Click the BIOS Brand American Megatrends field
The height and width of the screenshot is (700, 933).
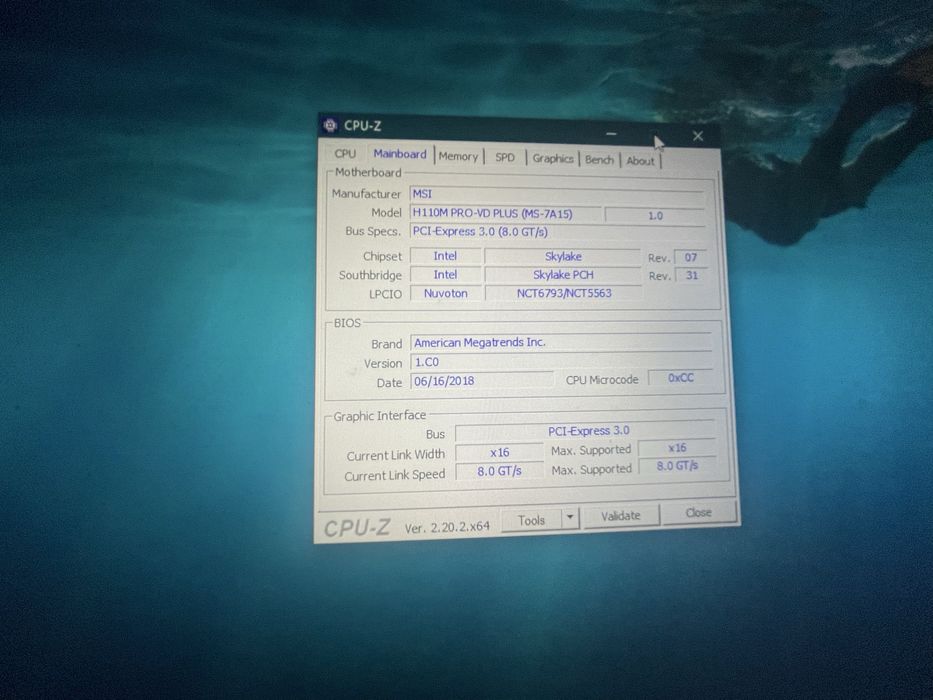point(561,342)
